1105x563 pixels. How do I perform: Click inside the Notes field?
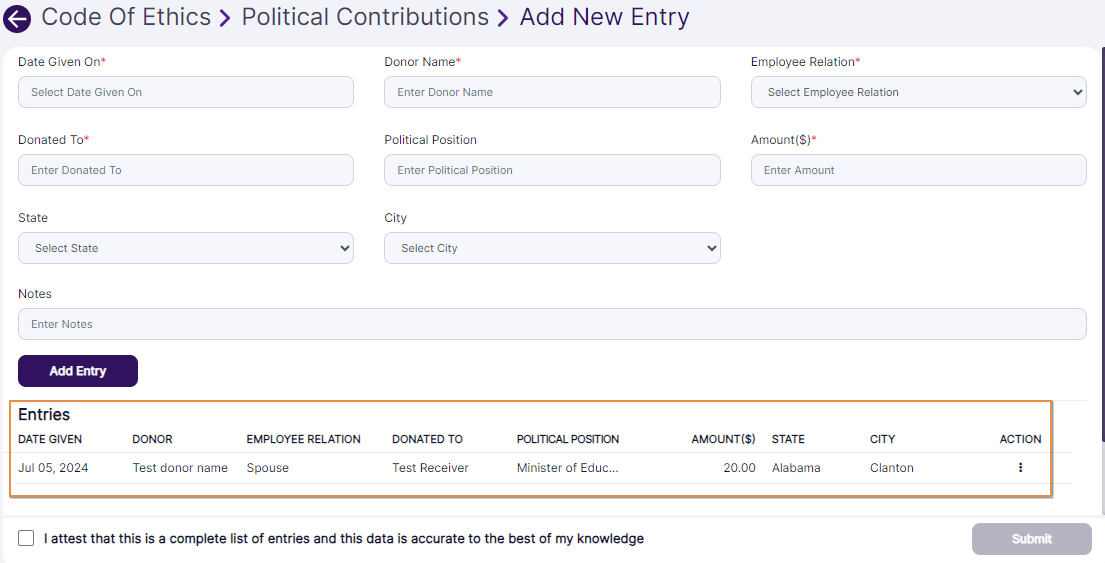552,324
